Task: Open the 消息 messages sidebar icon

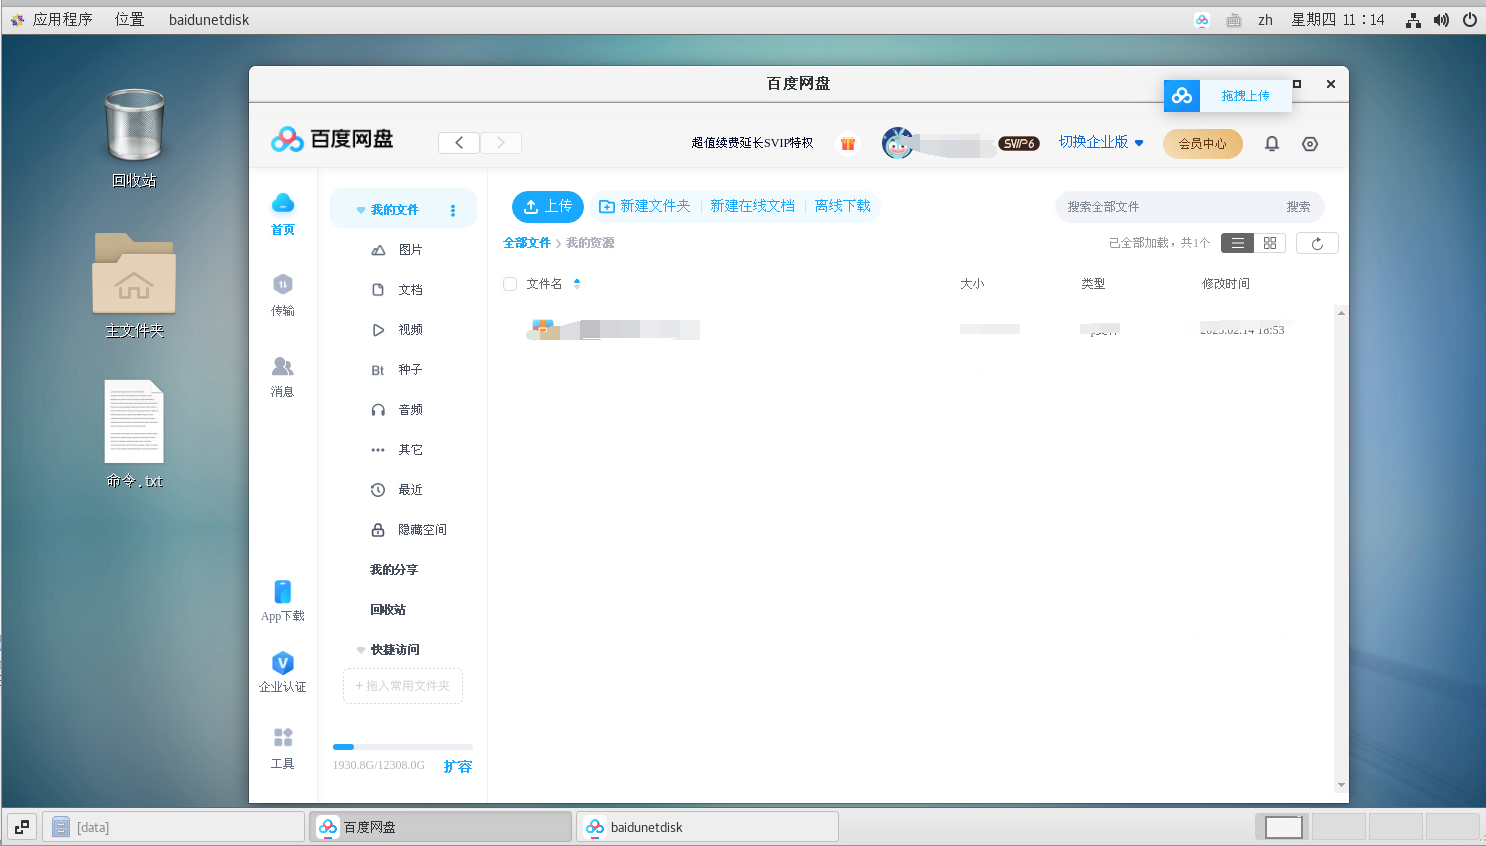Action: coord(283,366)
